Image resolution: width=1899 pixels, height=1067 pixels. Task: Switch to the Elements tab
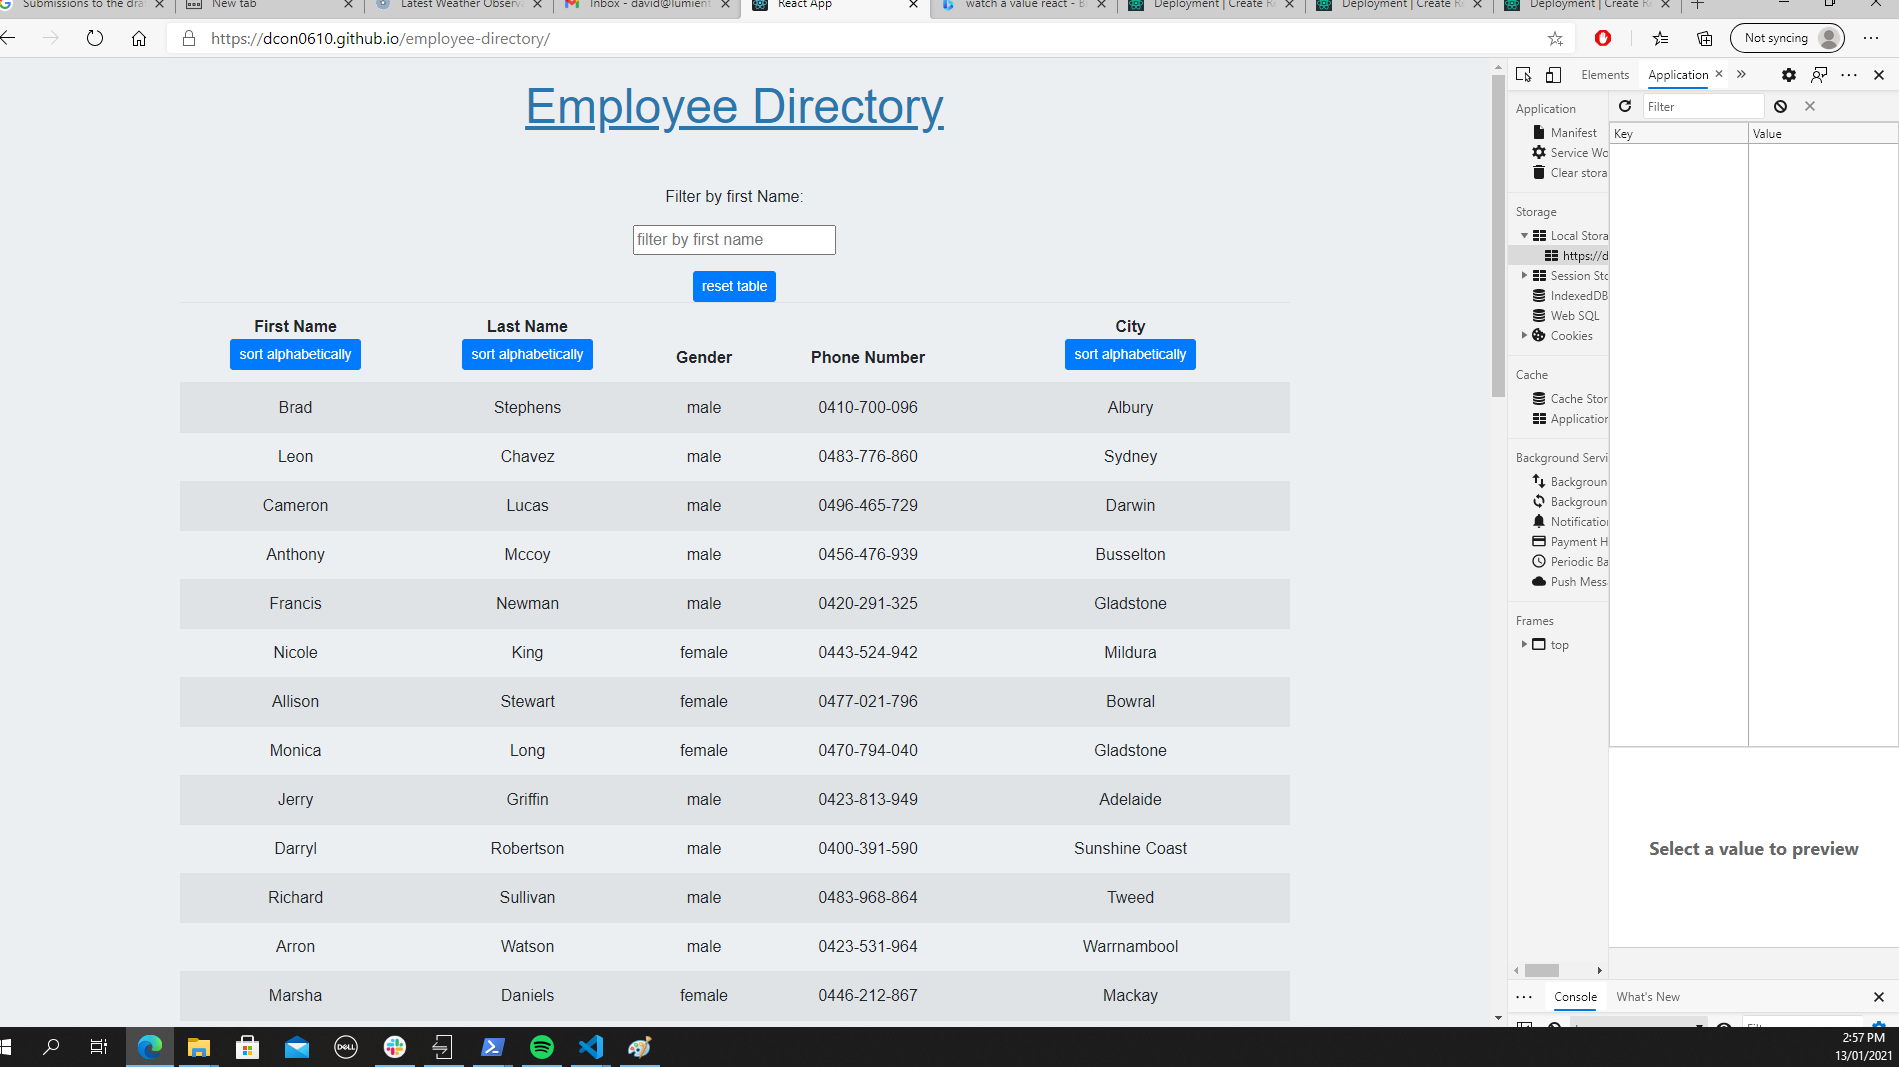click(x=1604, y=75)
